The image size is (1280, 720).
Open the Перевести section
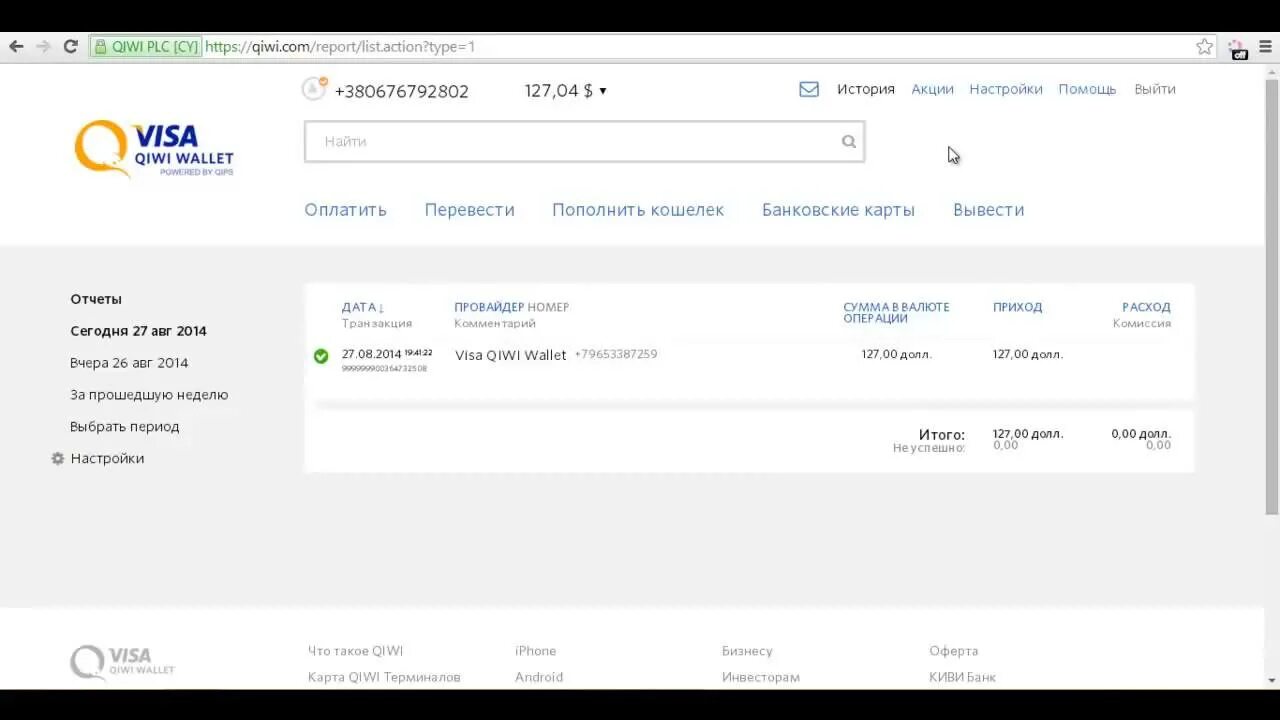[469, 210]
